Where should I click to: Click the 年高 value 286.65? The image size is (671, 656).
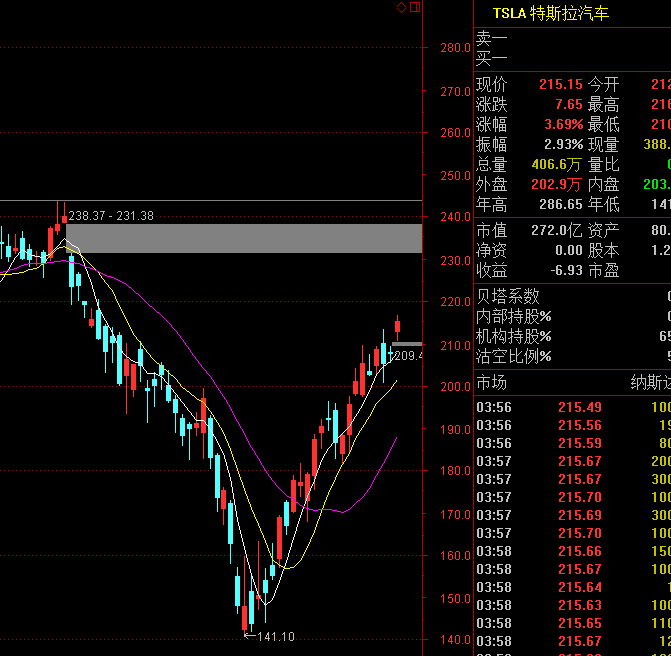560,205
